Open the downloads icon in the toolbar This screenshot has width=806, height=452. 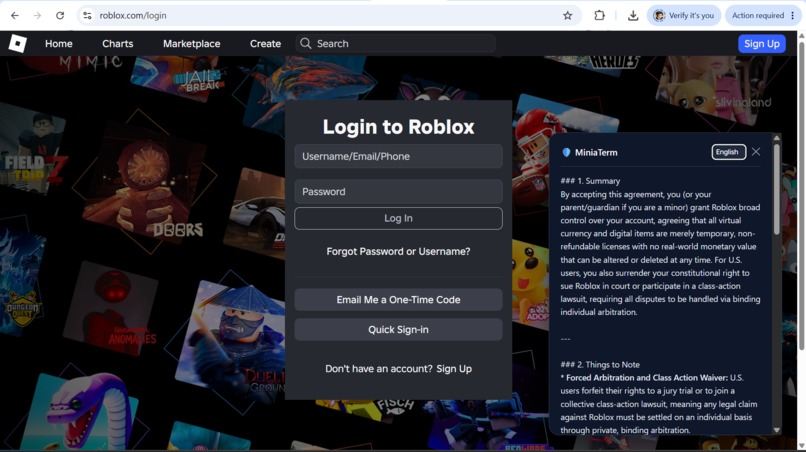pyautogui.click(x=633, y=15)
